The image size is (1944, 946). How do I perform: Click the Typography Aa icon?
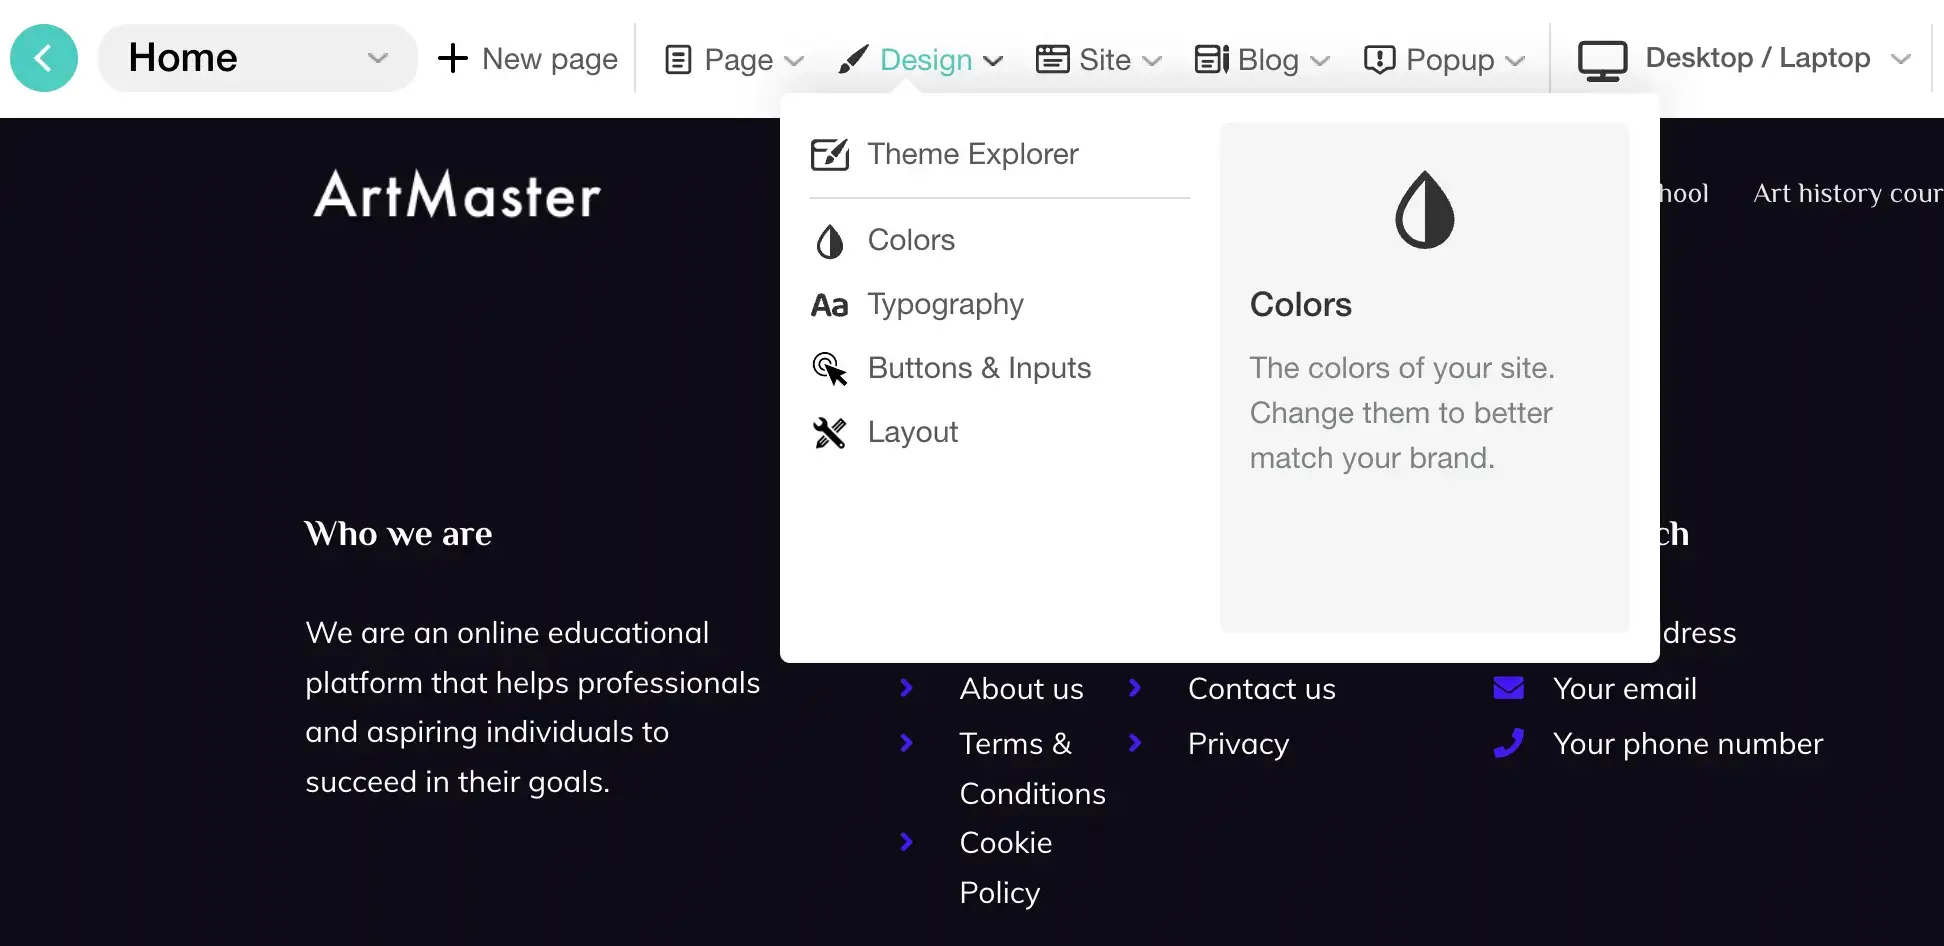coord(829,305)
